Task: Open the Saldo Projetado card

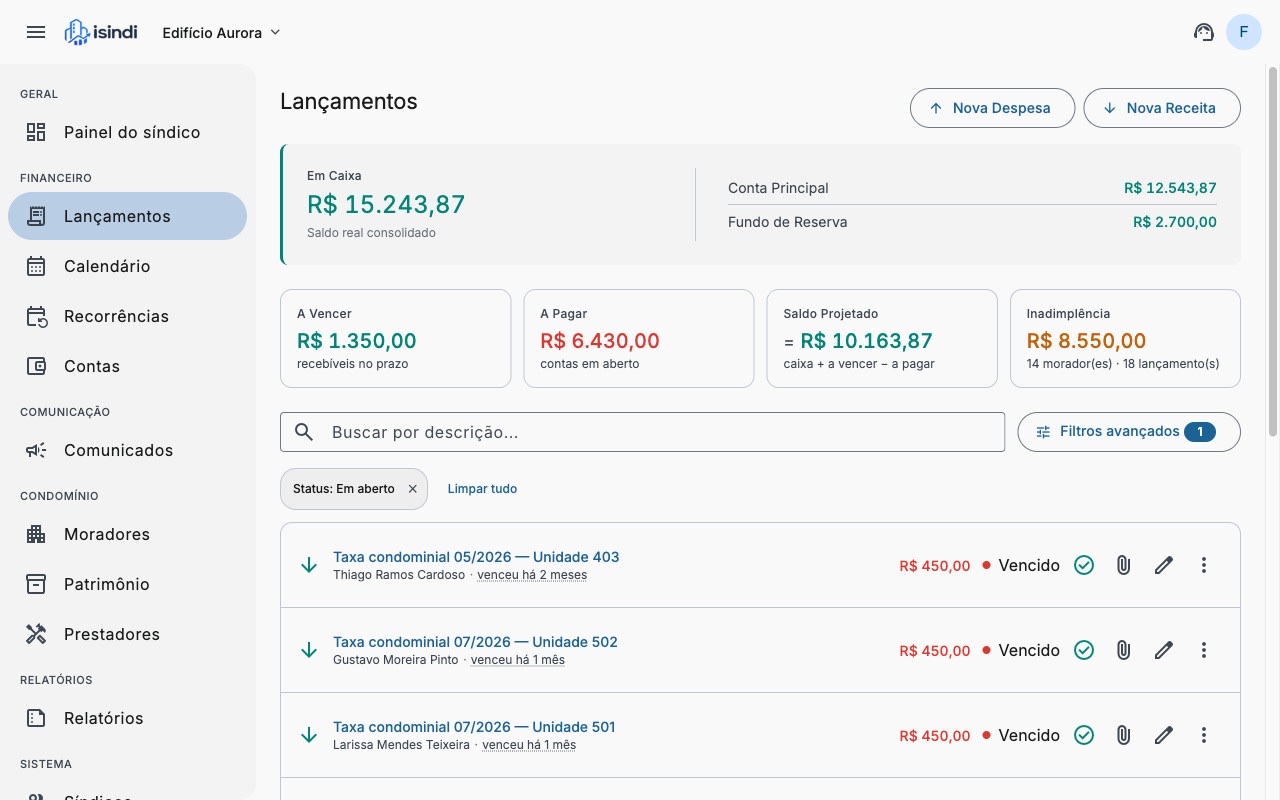Action: point(882,338)
